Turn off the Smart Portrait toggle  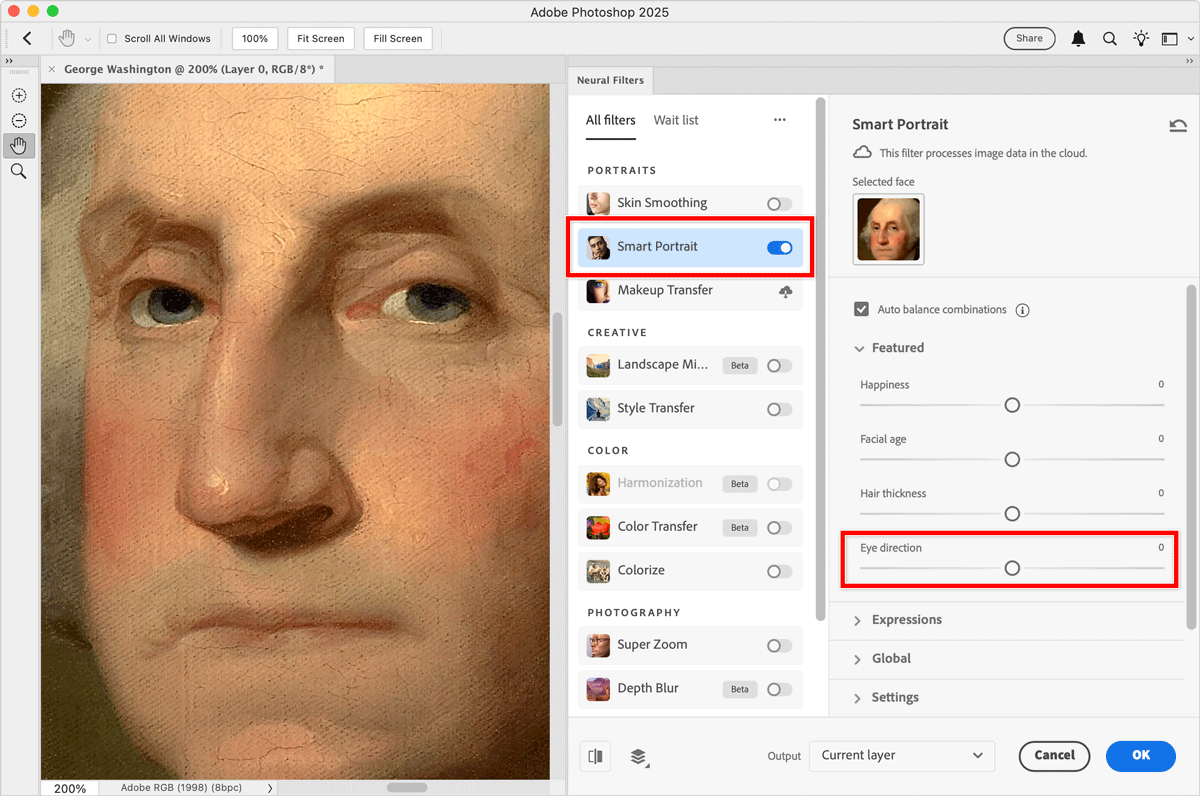[x=779, y=247]
